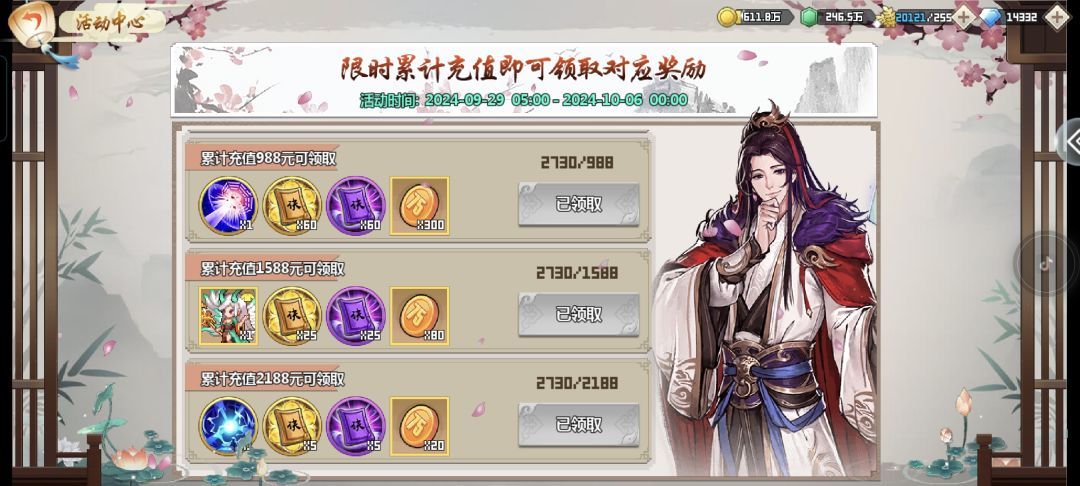Image resolution: width=1080 pixels, height=486 pixels.
Task: Open the gold coin currency icon
Action: pyautogui.click(x=727, y=17)
